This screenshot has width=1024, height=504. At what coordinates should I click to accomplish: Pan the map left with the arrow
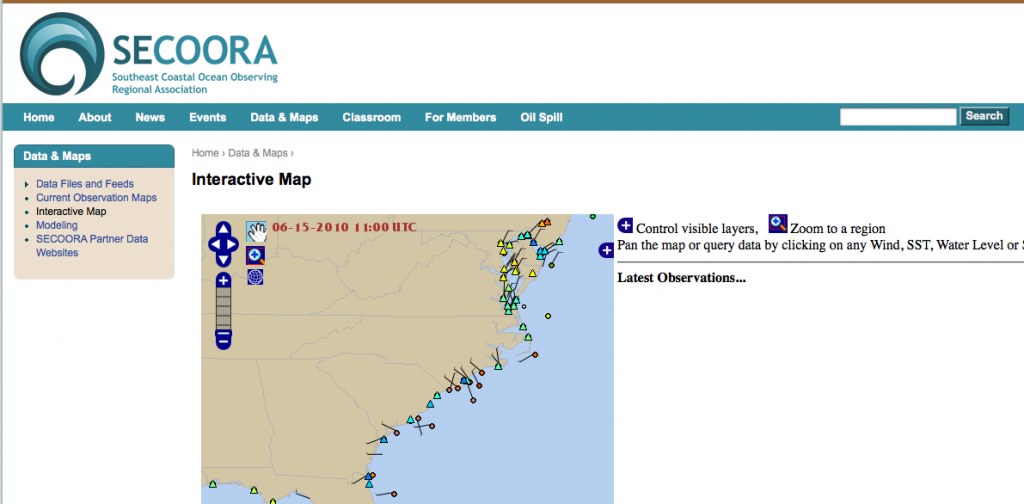pos(215,245)
